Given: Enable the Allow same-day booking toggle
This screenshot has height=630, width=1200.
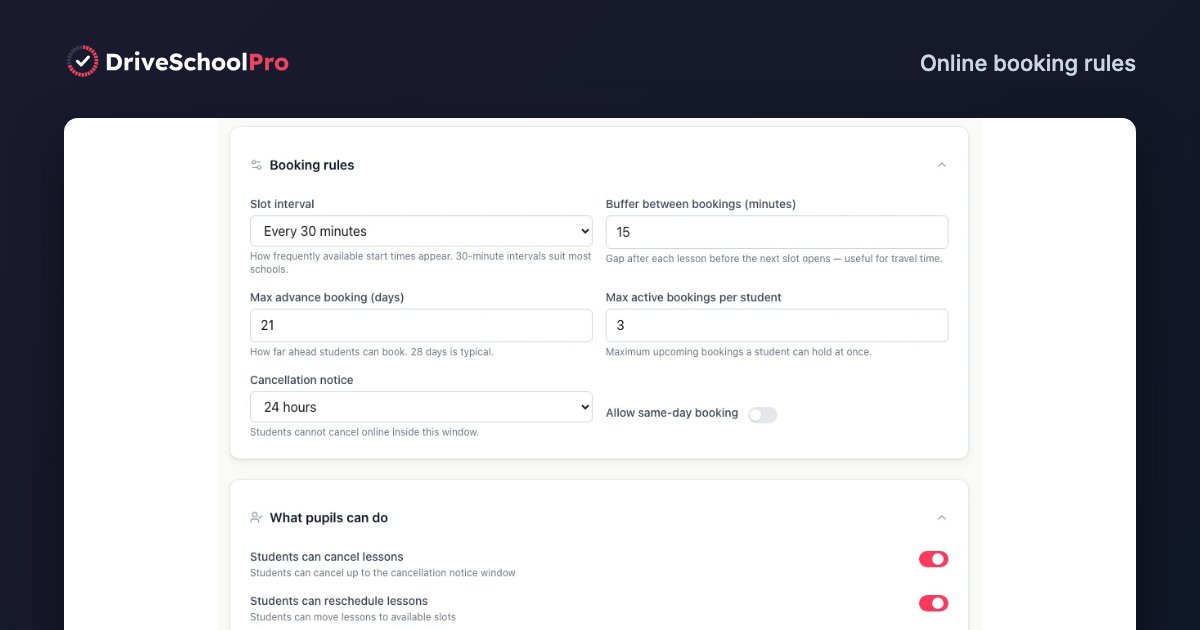Looking at the screenshot, I should [762, 414].
